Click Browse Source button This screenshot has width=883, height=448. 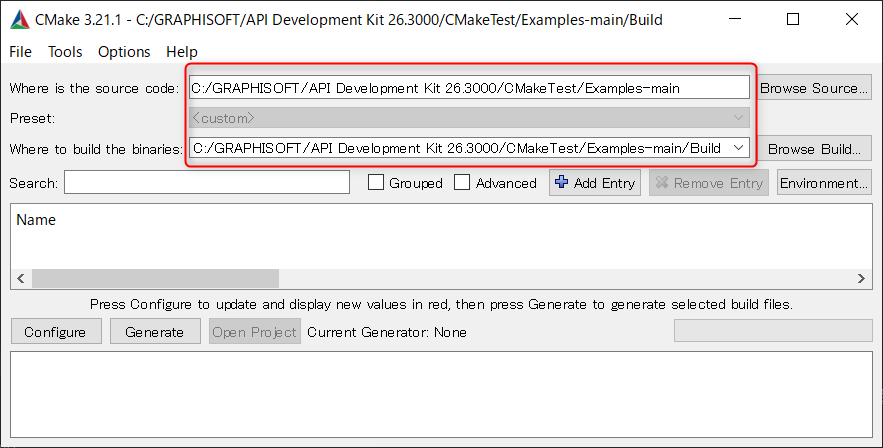[x=814, y=88]
